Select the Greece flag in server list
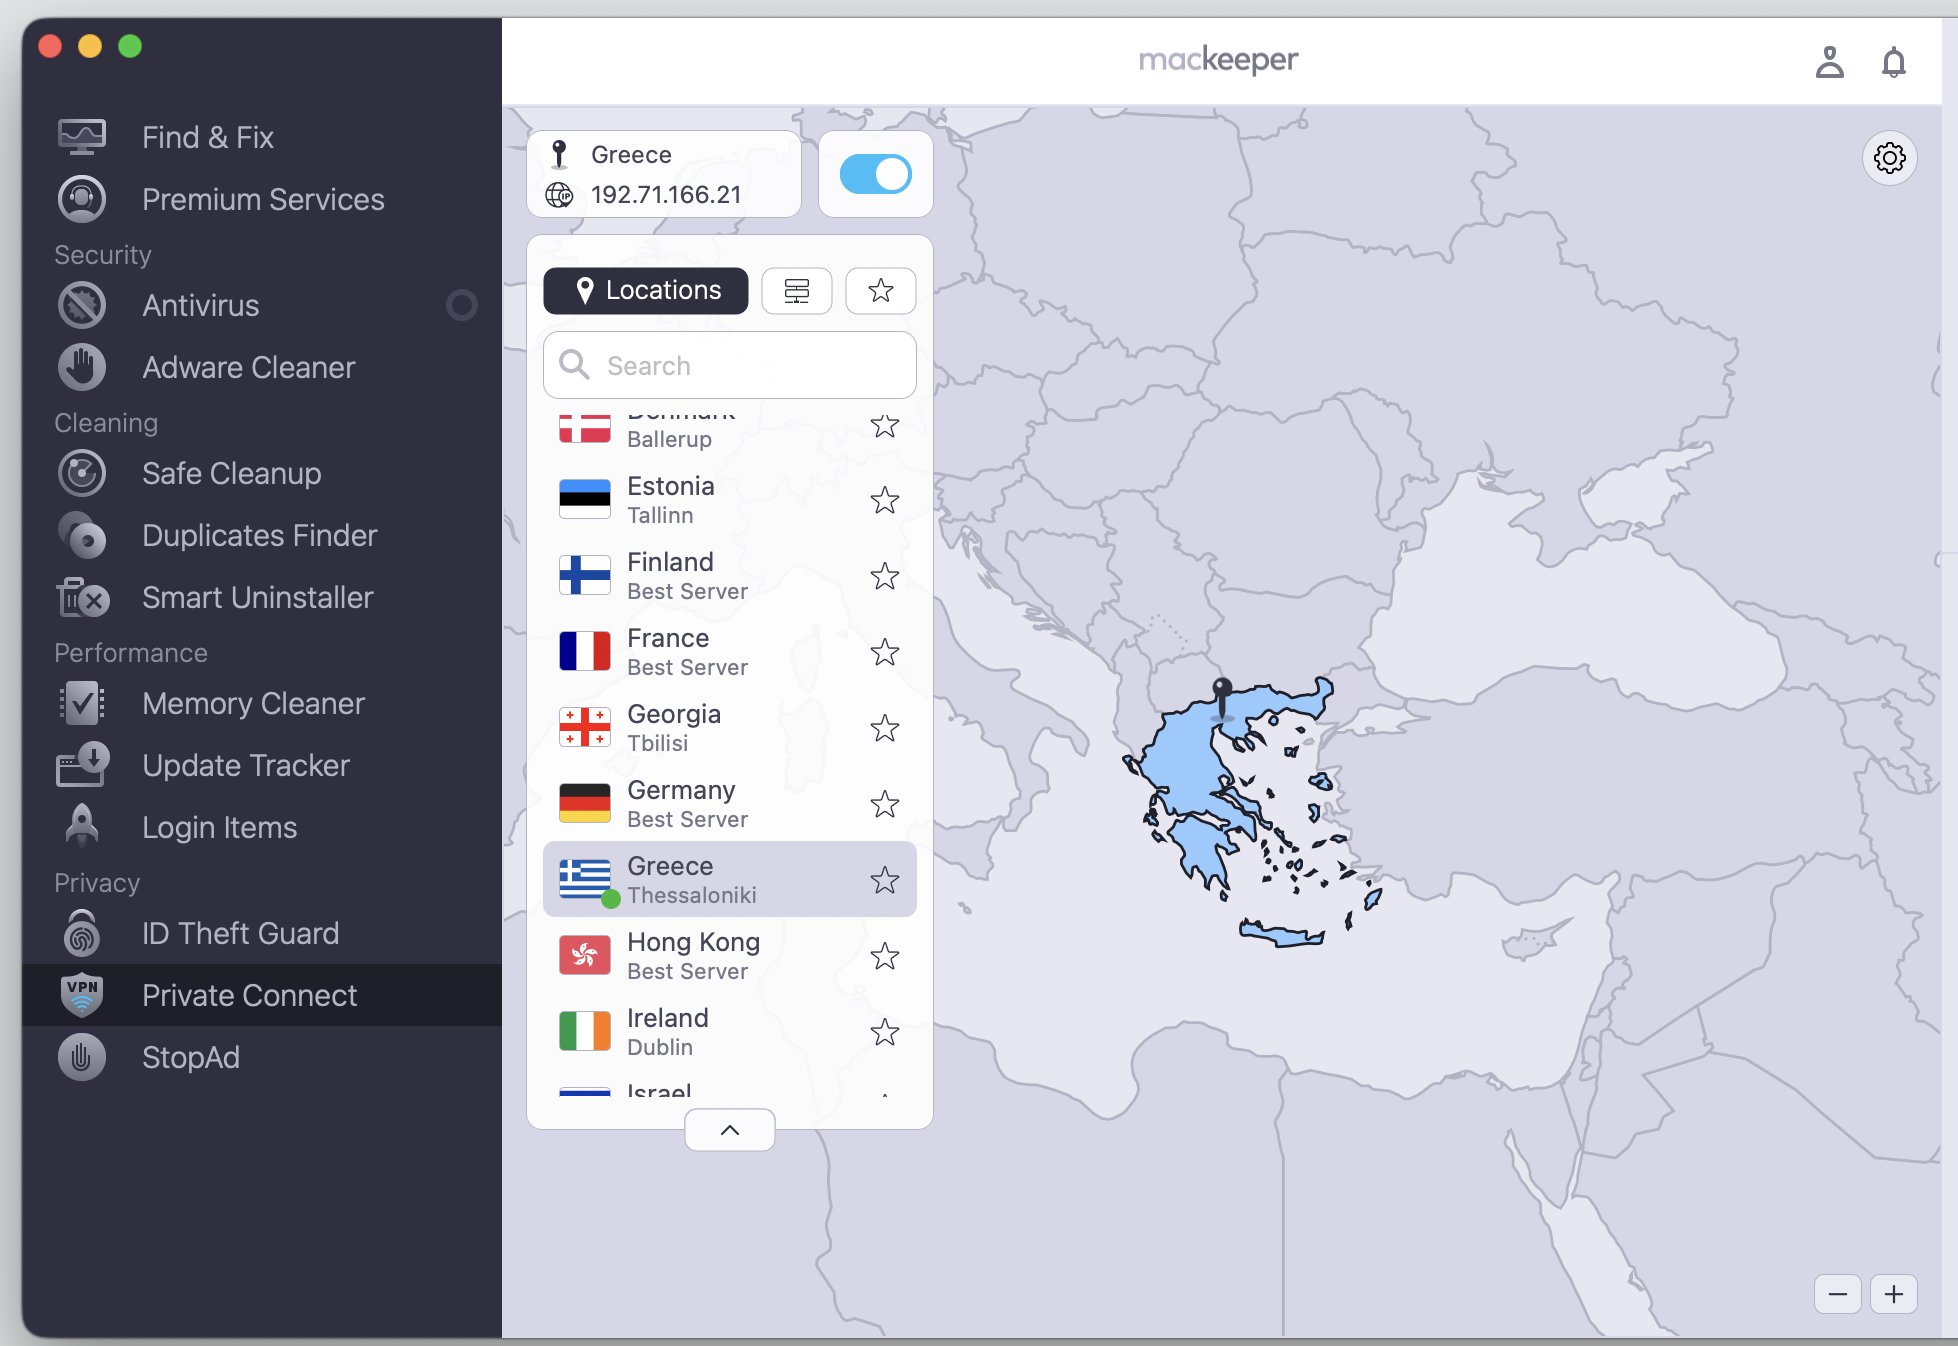1958x1346 pixels. pyautogui.click(x=585, y=880)
